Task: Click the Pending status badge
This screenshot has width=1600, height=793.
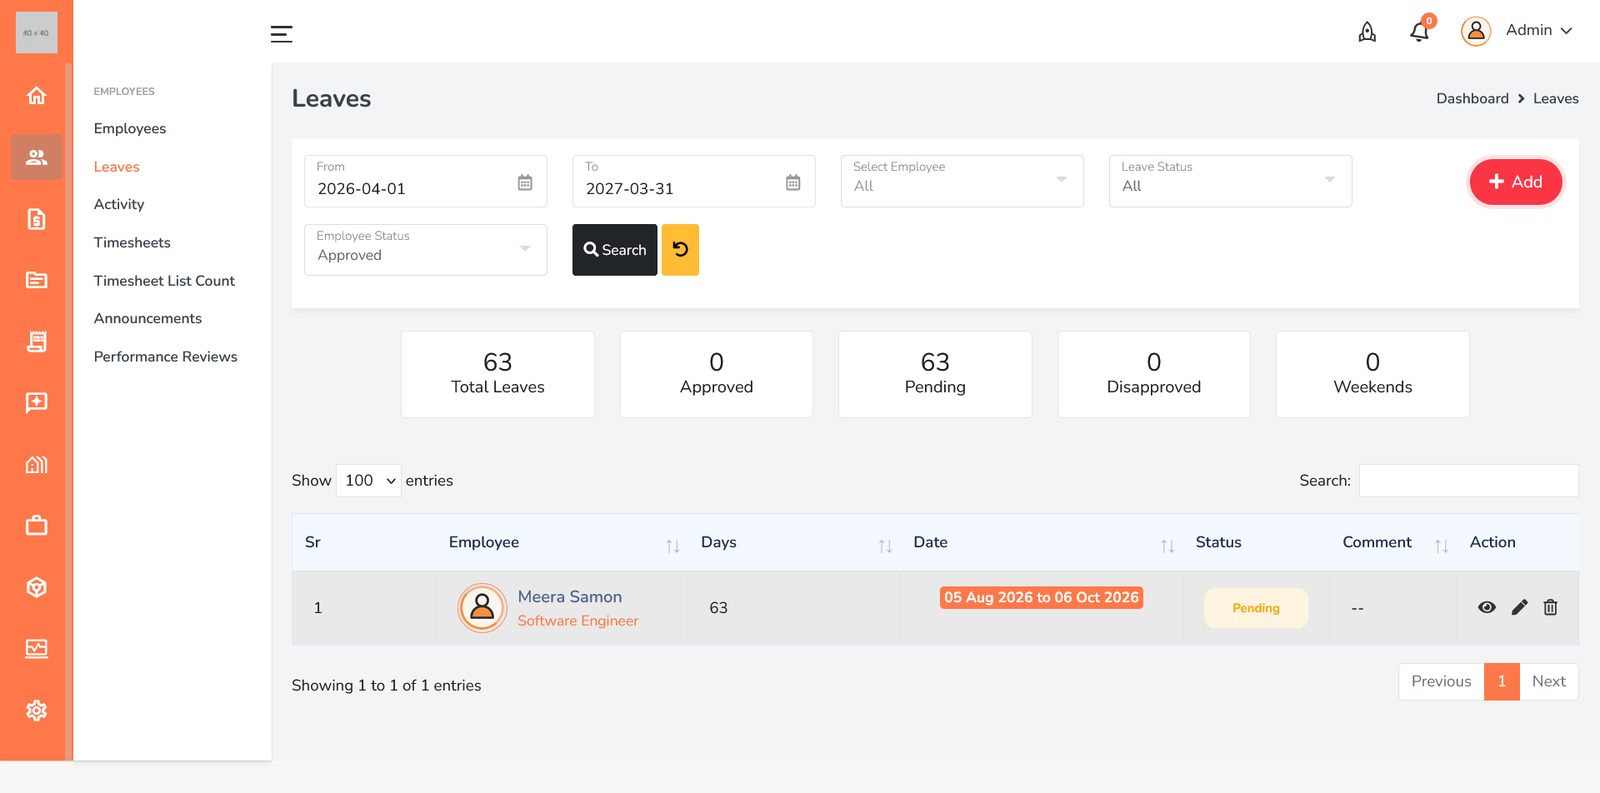Action: coord(1256,608)
